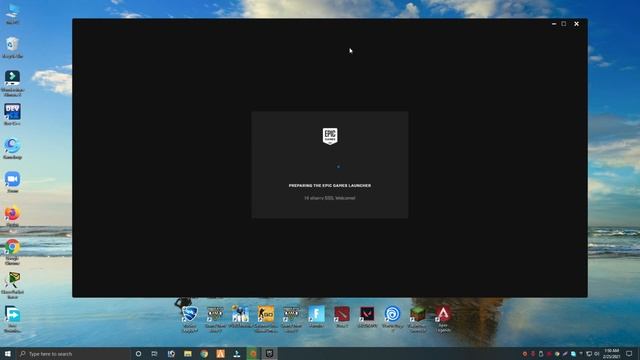Switch to Epic Games Launcher taskbar button
This screenshot has width=640, height=360.
(x=269, y=353)
